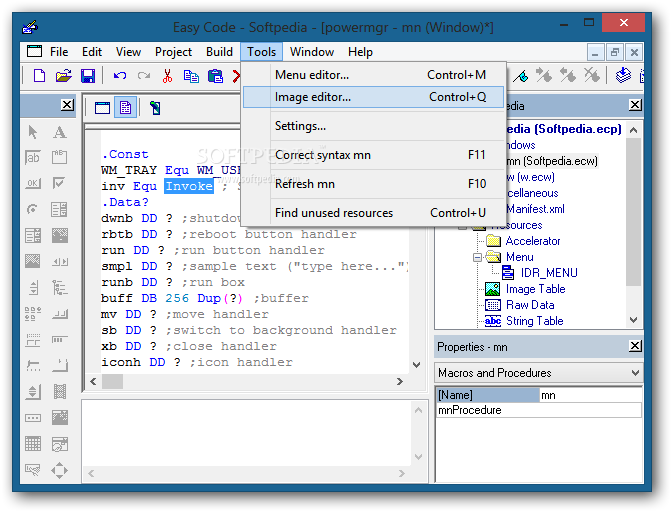Open the Edit menu
The image size is (672, 512).
tap(92, 52)
